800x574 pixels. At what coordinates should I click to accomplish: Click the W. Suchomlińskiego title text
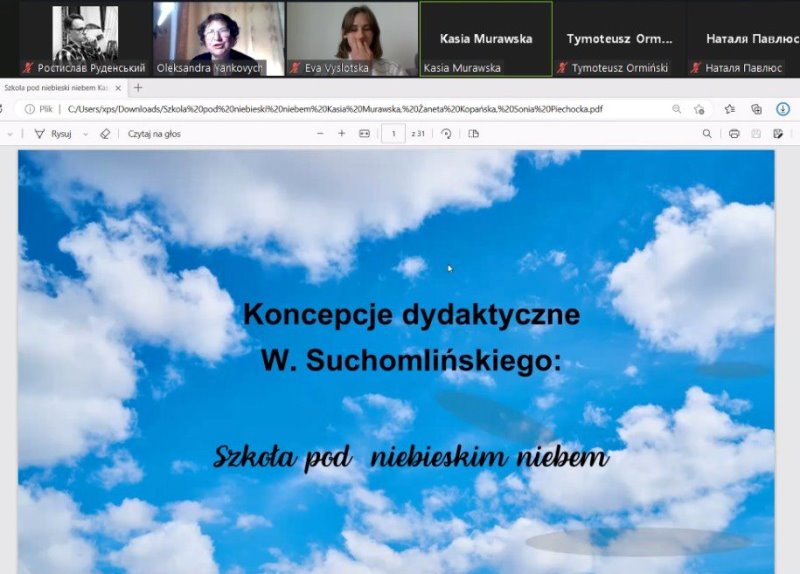411,361
